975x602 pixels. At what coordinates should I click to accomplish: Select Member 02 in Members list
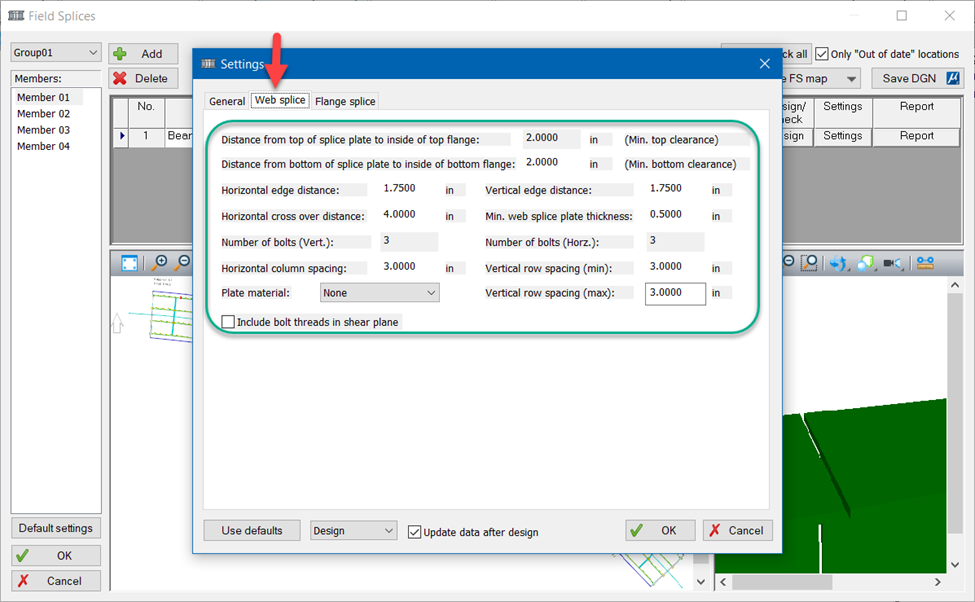[x=44, y=114]
